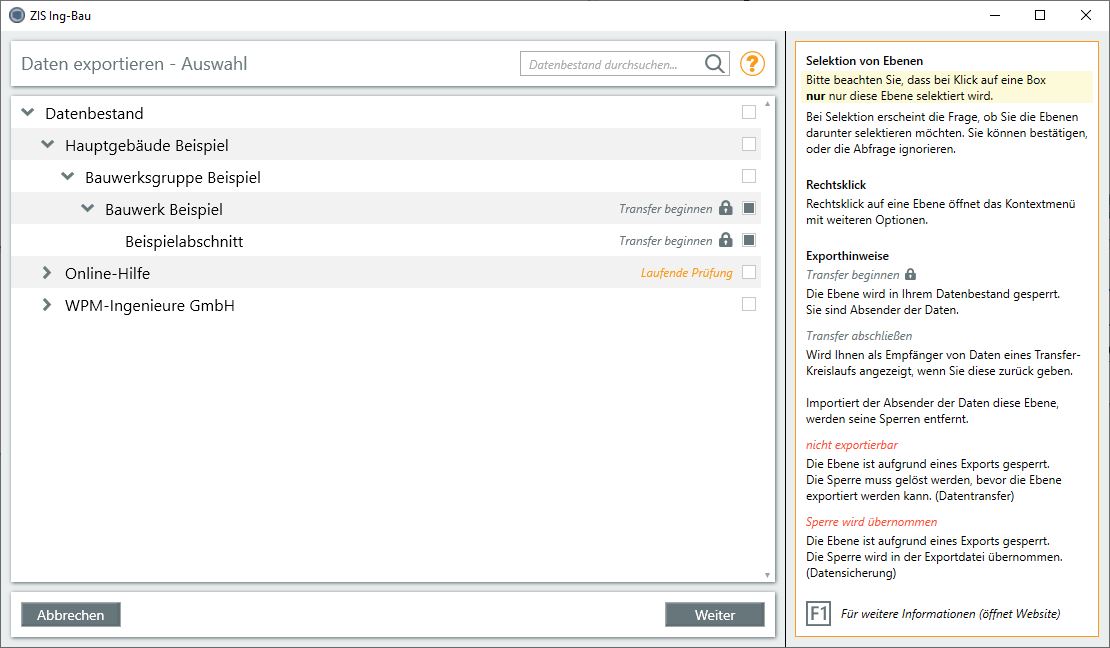Collapse the Bauwerksgruppe Beispiel node
This screenshot has width=1110, height=648.
[x=67, y=177]
